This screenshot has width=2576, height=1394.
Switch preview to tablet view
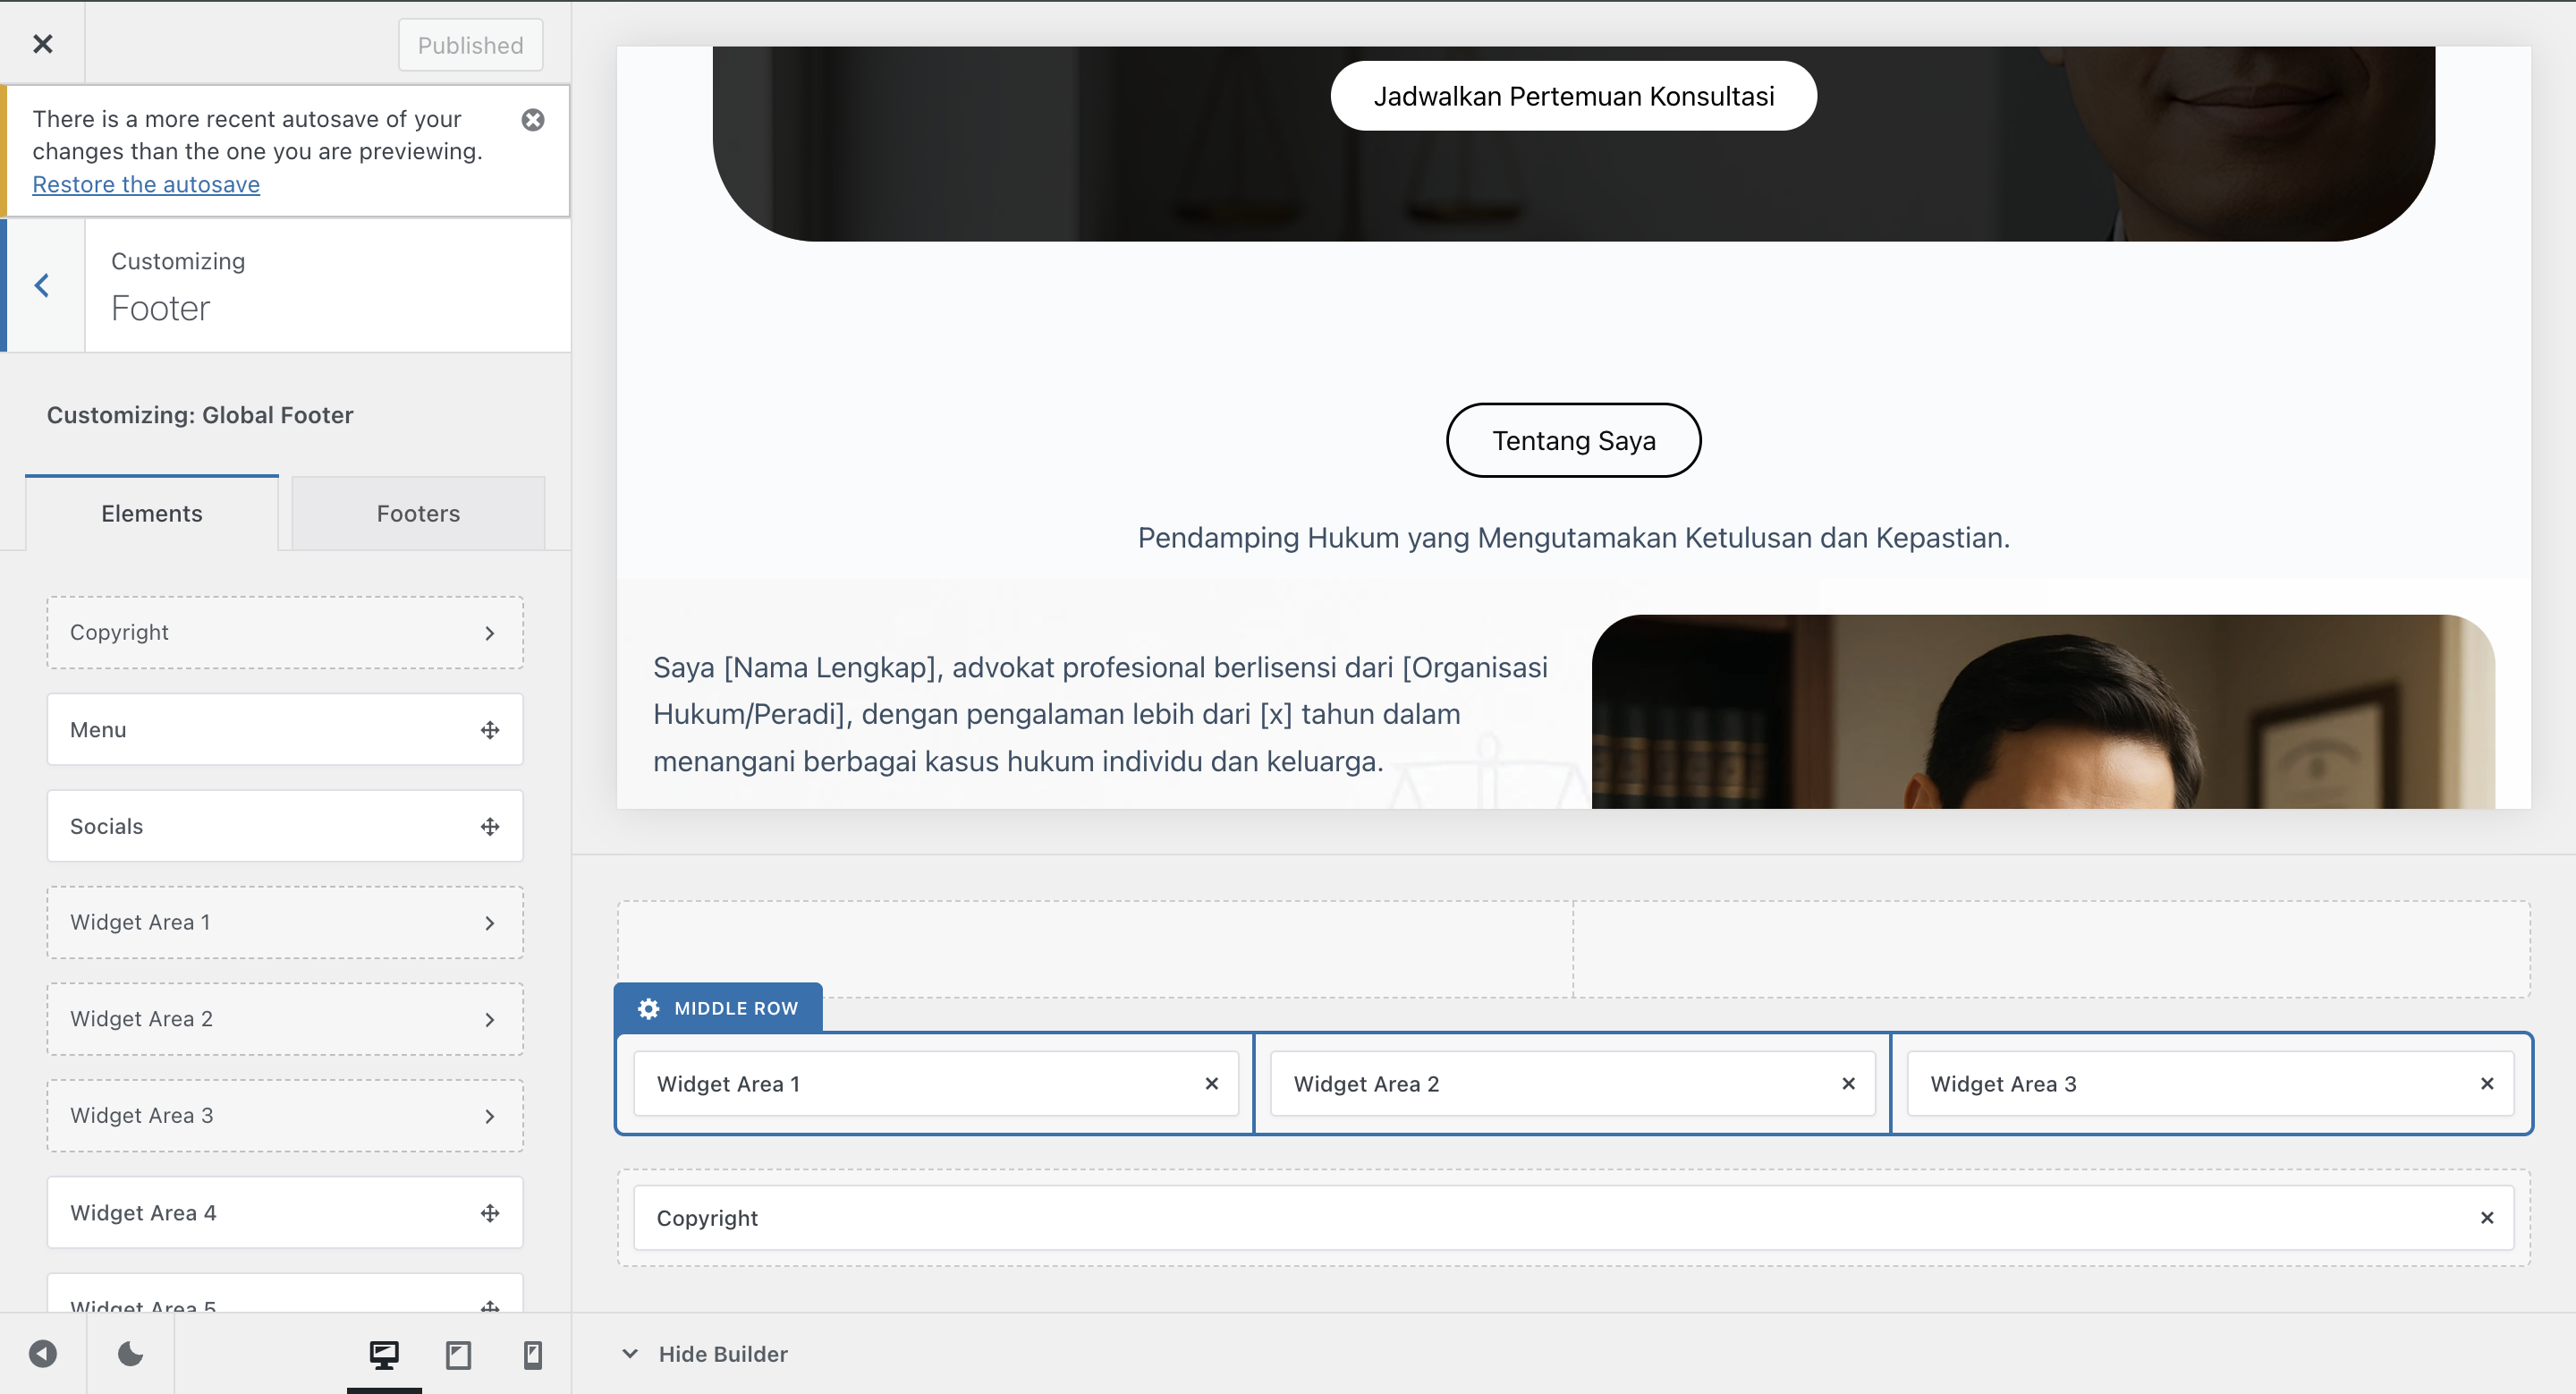tap(459, 1355)
